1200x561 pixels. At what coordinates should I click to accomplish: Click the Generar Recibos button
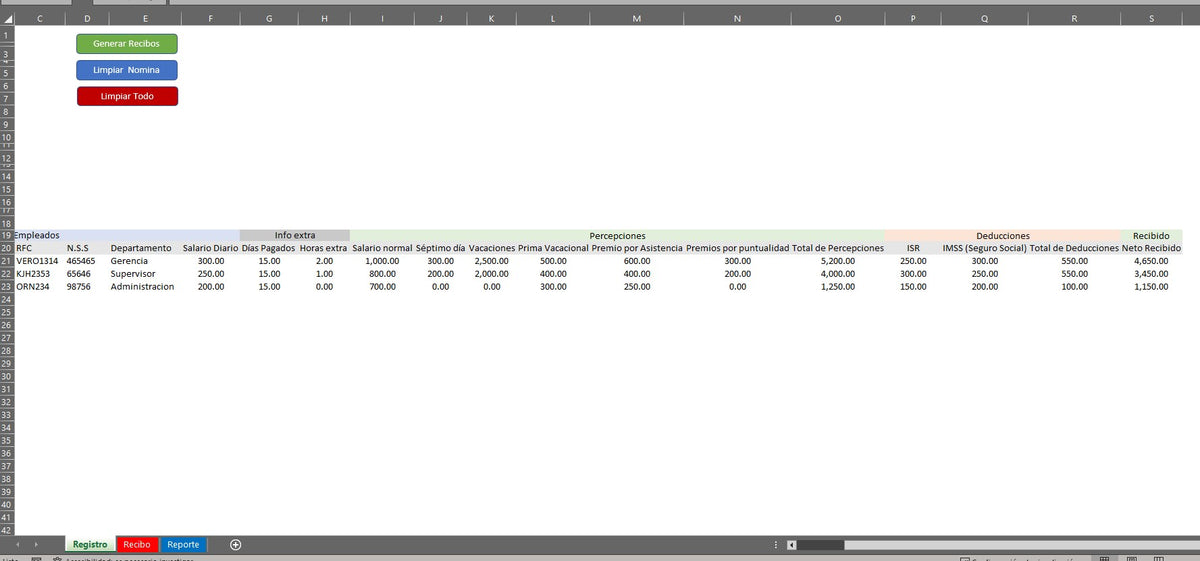click(x=127, y=44)
